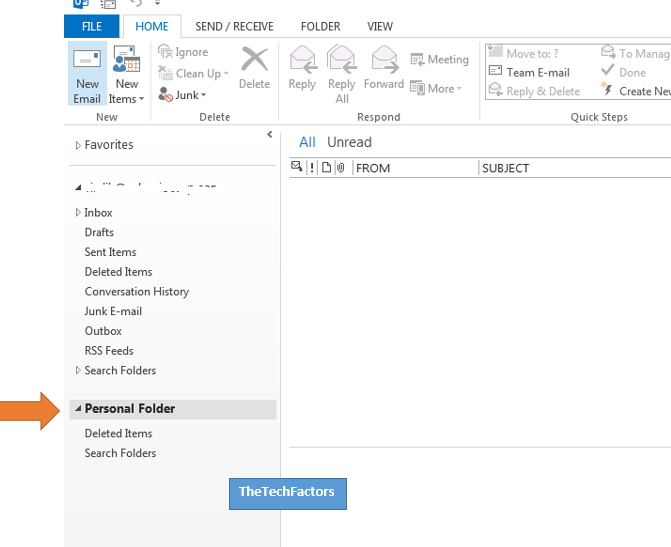Image resolution: width=671 pixels, height=547 pixels.
Task: Expand the mailbox Search Folders node
Action: tap(78, 370)
